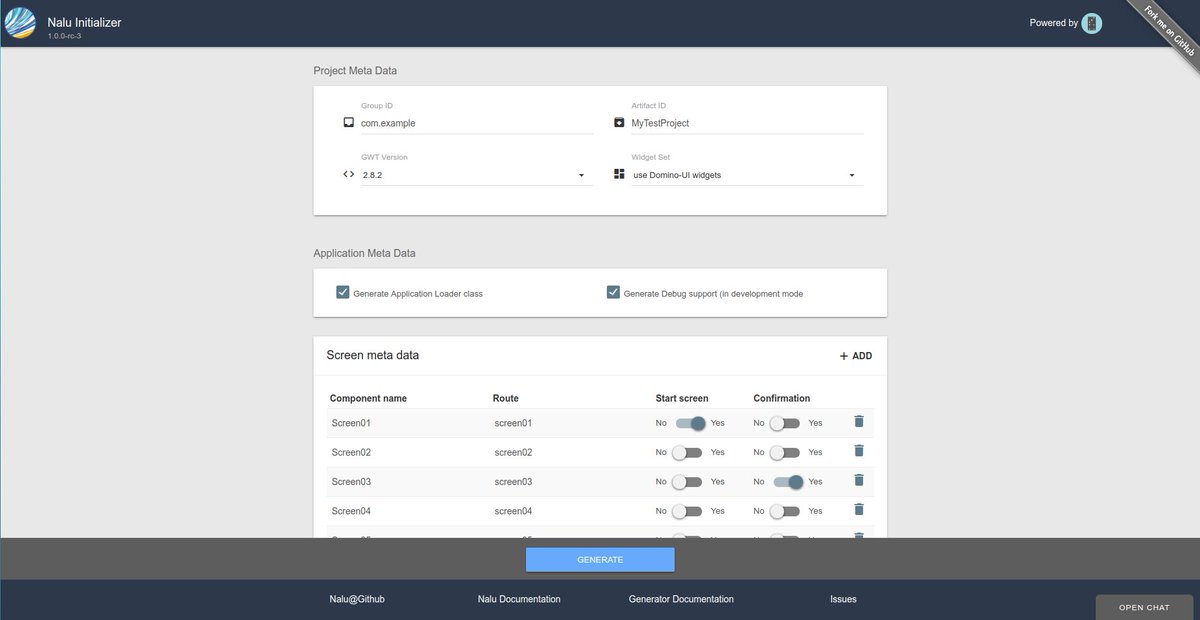Click the Artifact ID archive icon
The width and height of the screenshot is (1200, 620).
pos(619,123)
